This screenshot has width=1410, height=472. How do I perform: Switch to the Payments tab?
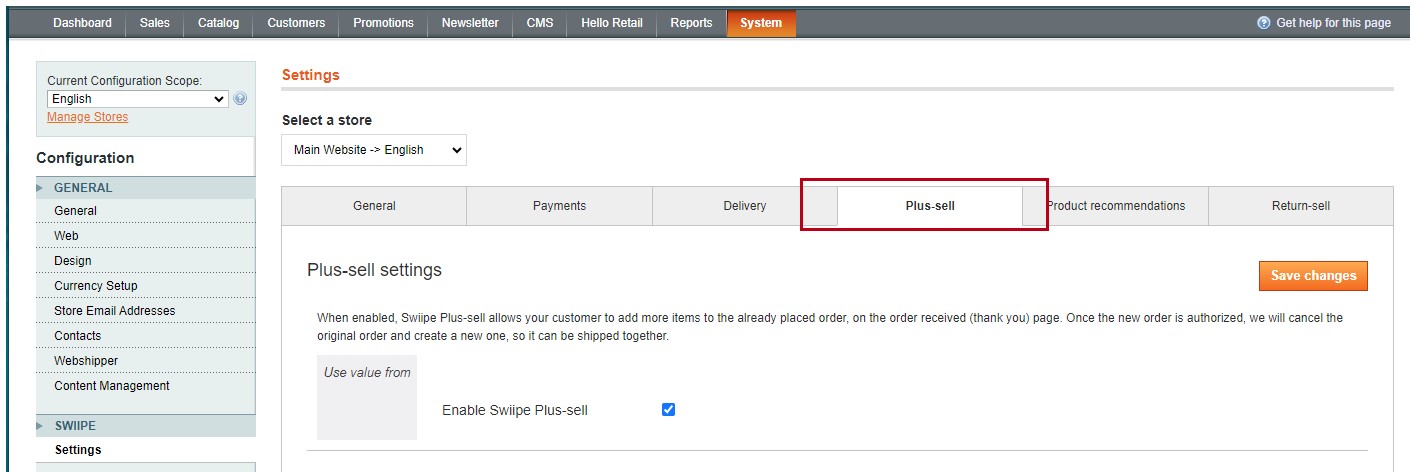(559, 206)
